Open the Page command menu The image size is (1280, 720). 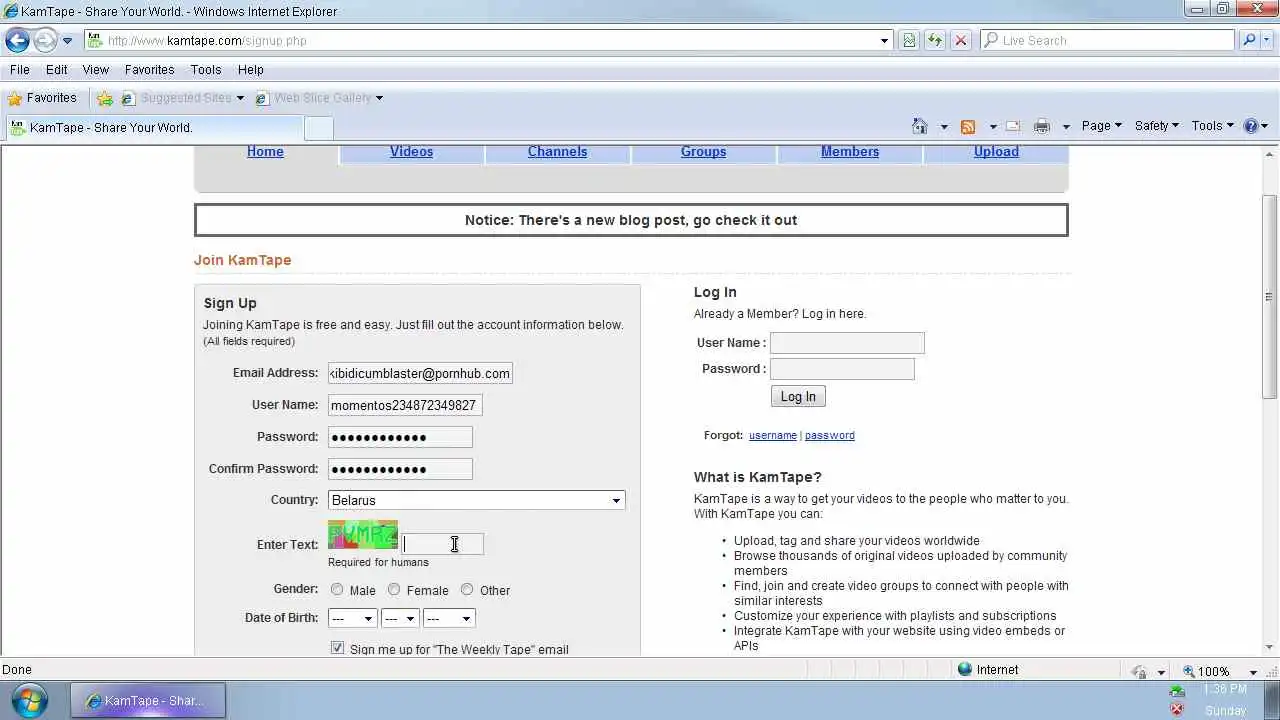coord(1101,126)
